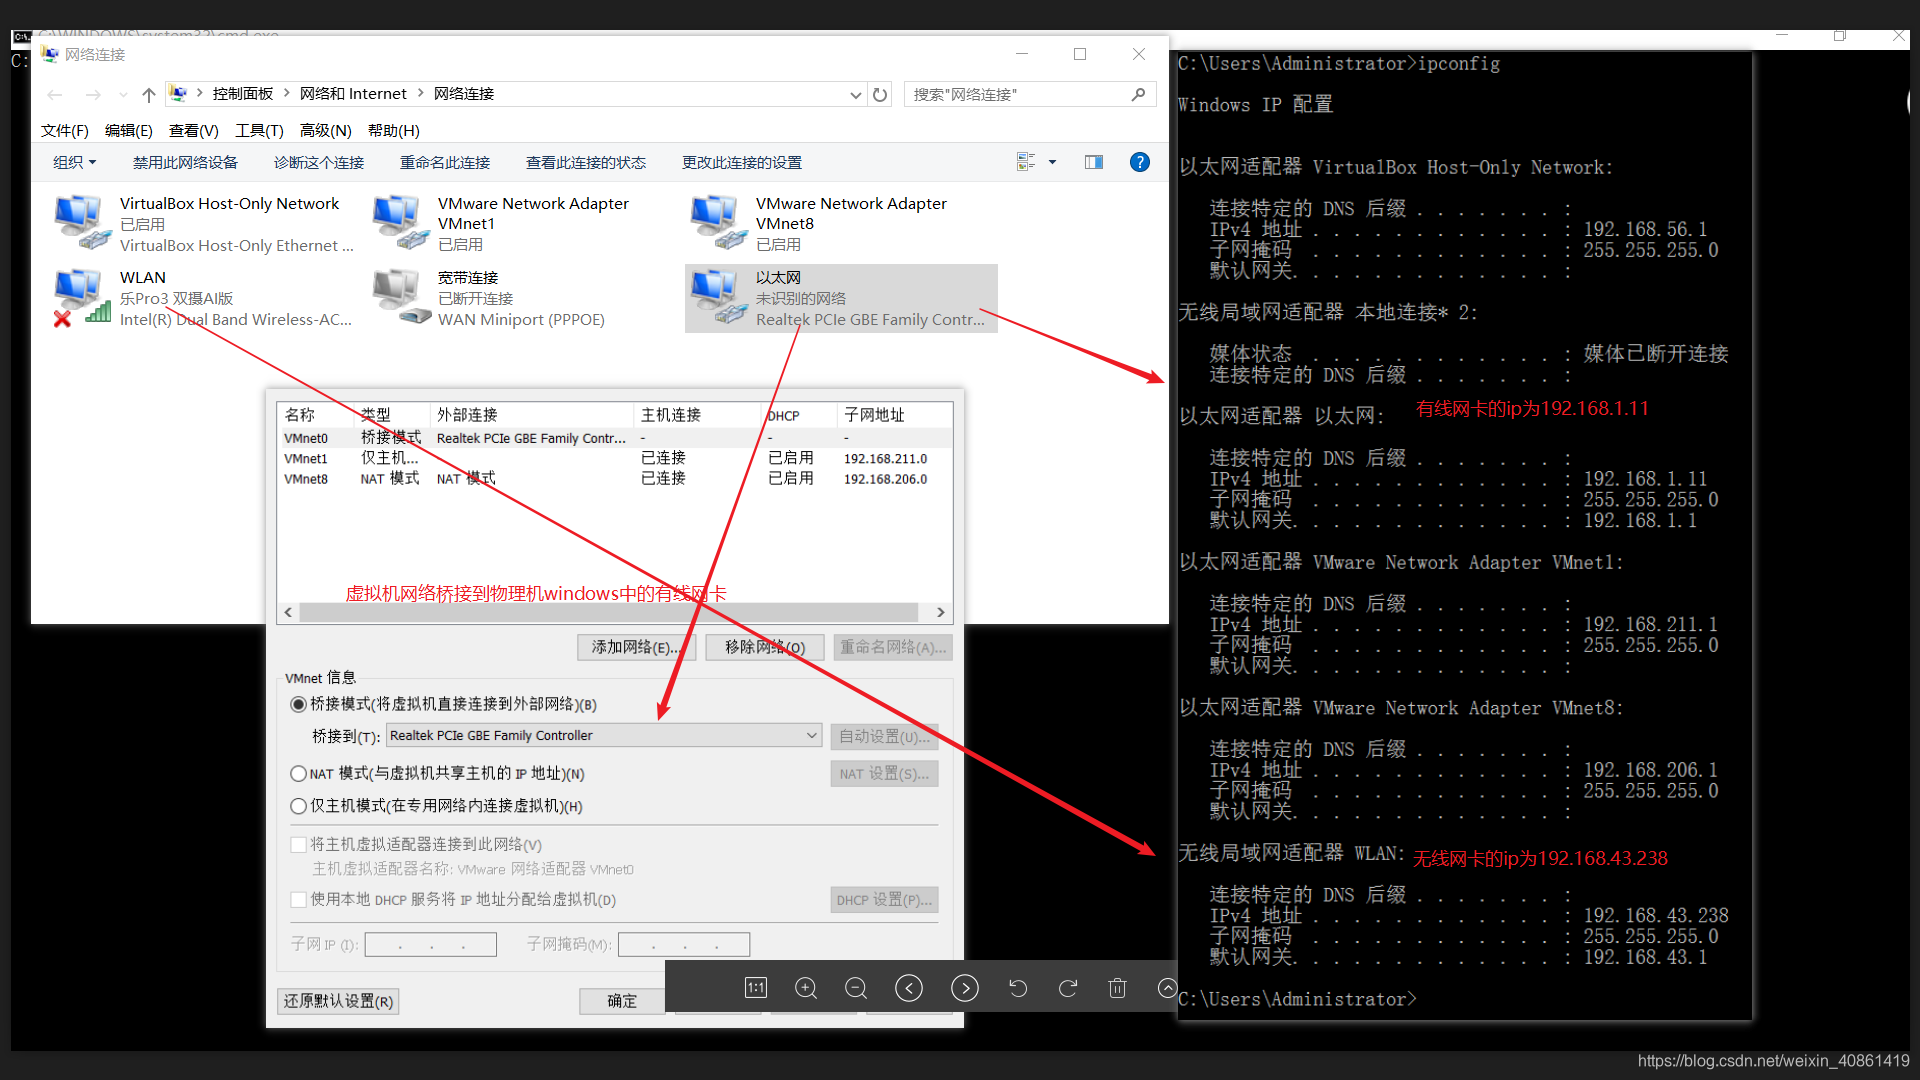Open VirtualBox Host-Only Network adapter icon

pyautogui.click(x=81, y=223)
